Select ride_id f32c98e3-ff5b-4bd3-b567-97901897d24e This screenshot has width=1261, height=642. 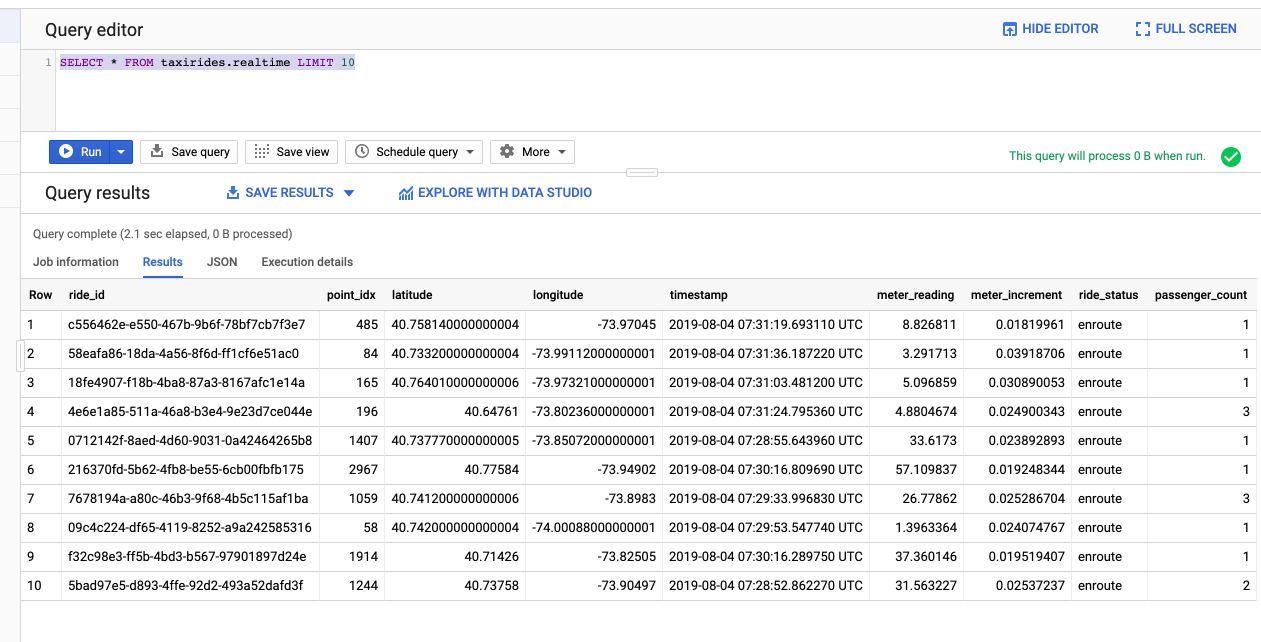(x=187, y=556)
